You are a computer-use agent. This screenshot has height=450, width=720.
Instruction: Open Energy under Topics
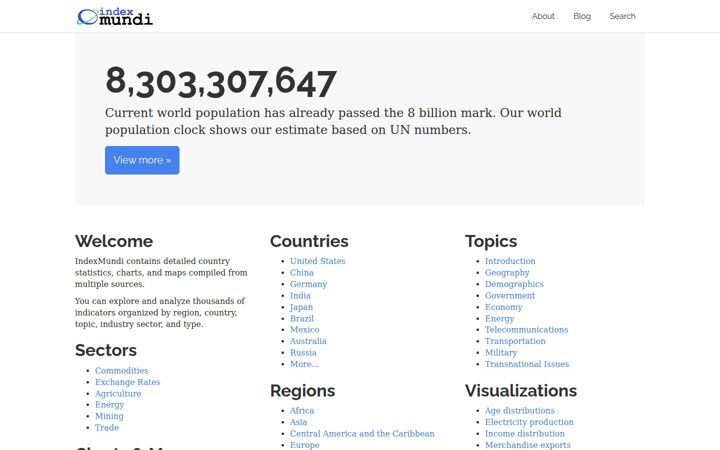[x=499, y=318]
